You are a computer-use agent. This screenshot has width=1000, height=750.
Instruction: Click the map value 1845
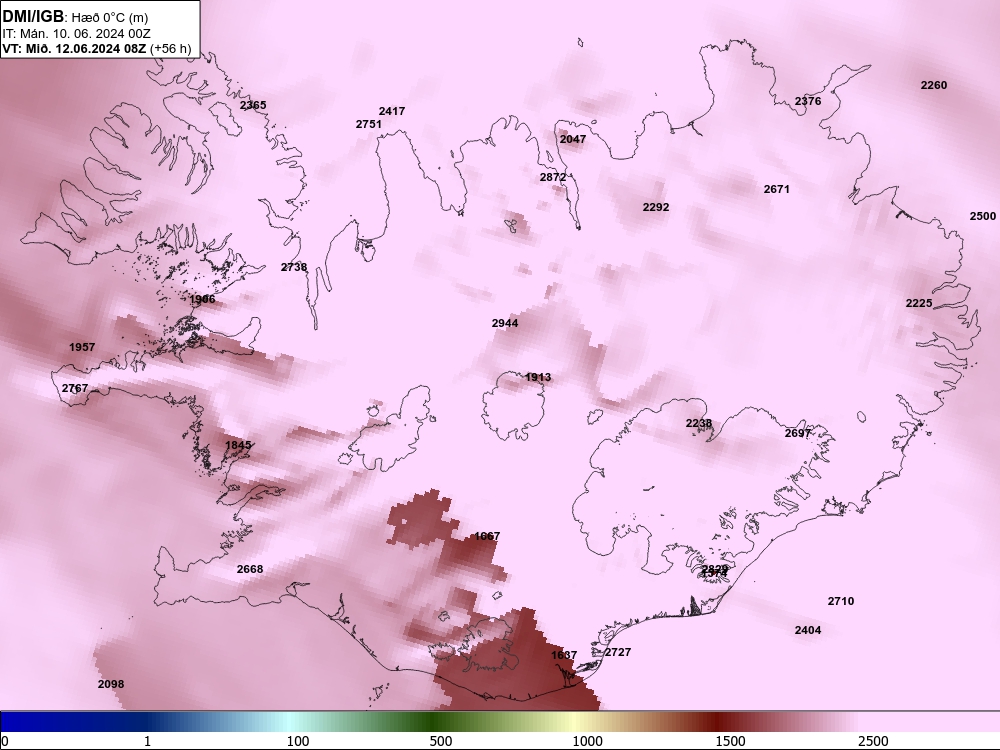pyautogui.click(x=238, y=445)
